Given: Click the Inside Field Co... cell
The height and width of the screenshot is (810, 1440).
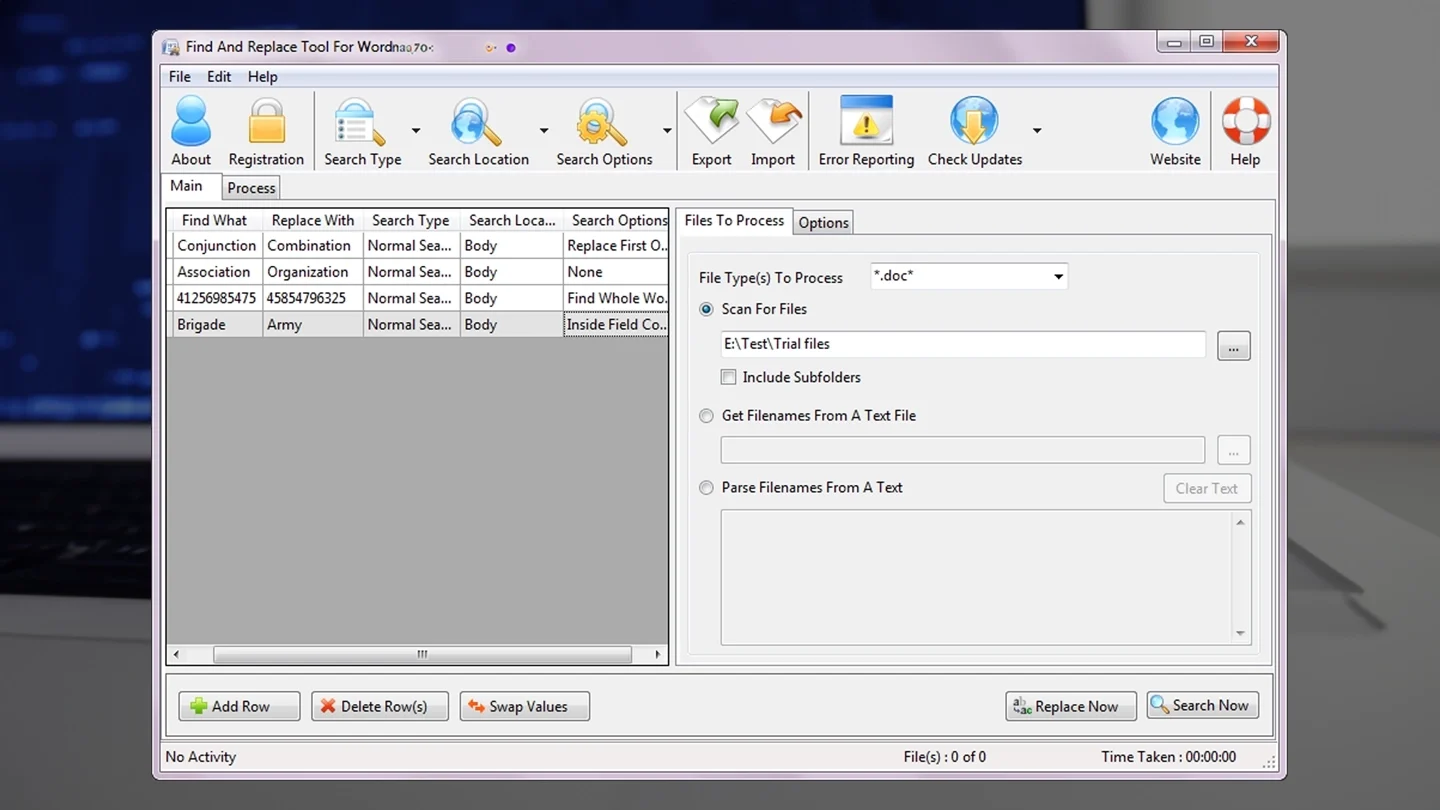Looking at the screenshot, I should [x=616, y=324].
